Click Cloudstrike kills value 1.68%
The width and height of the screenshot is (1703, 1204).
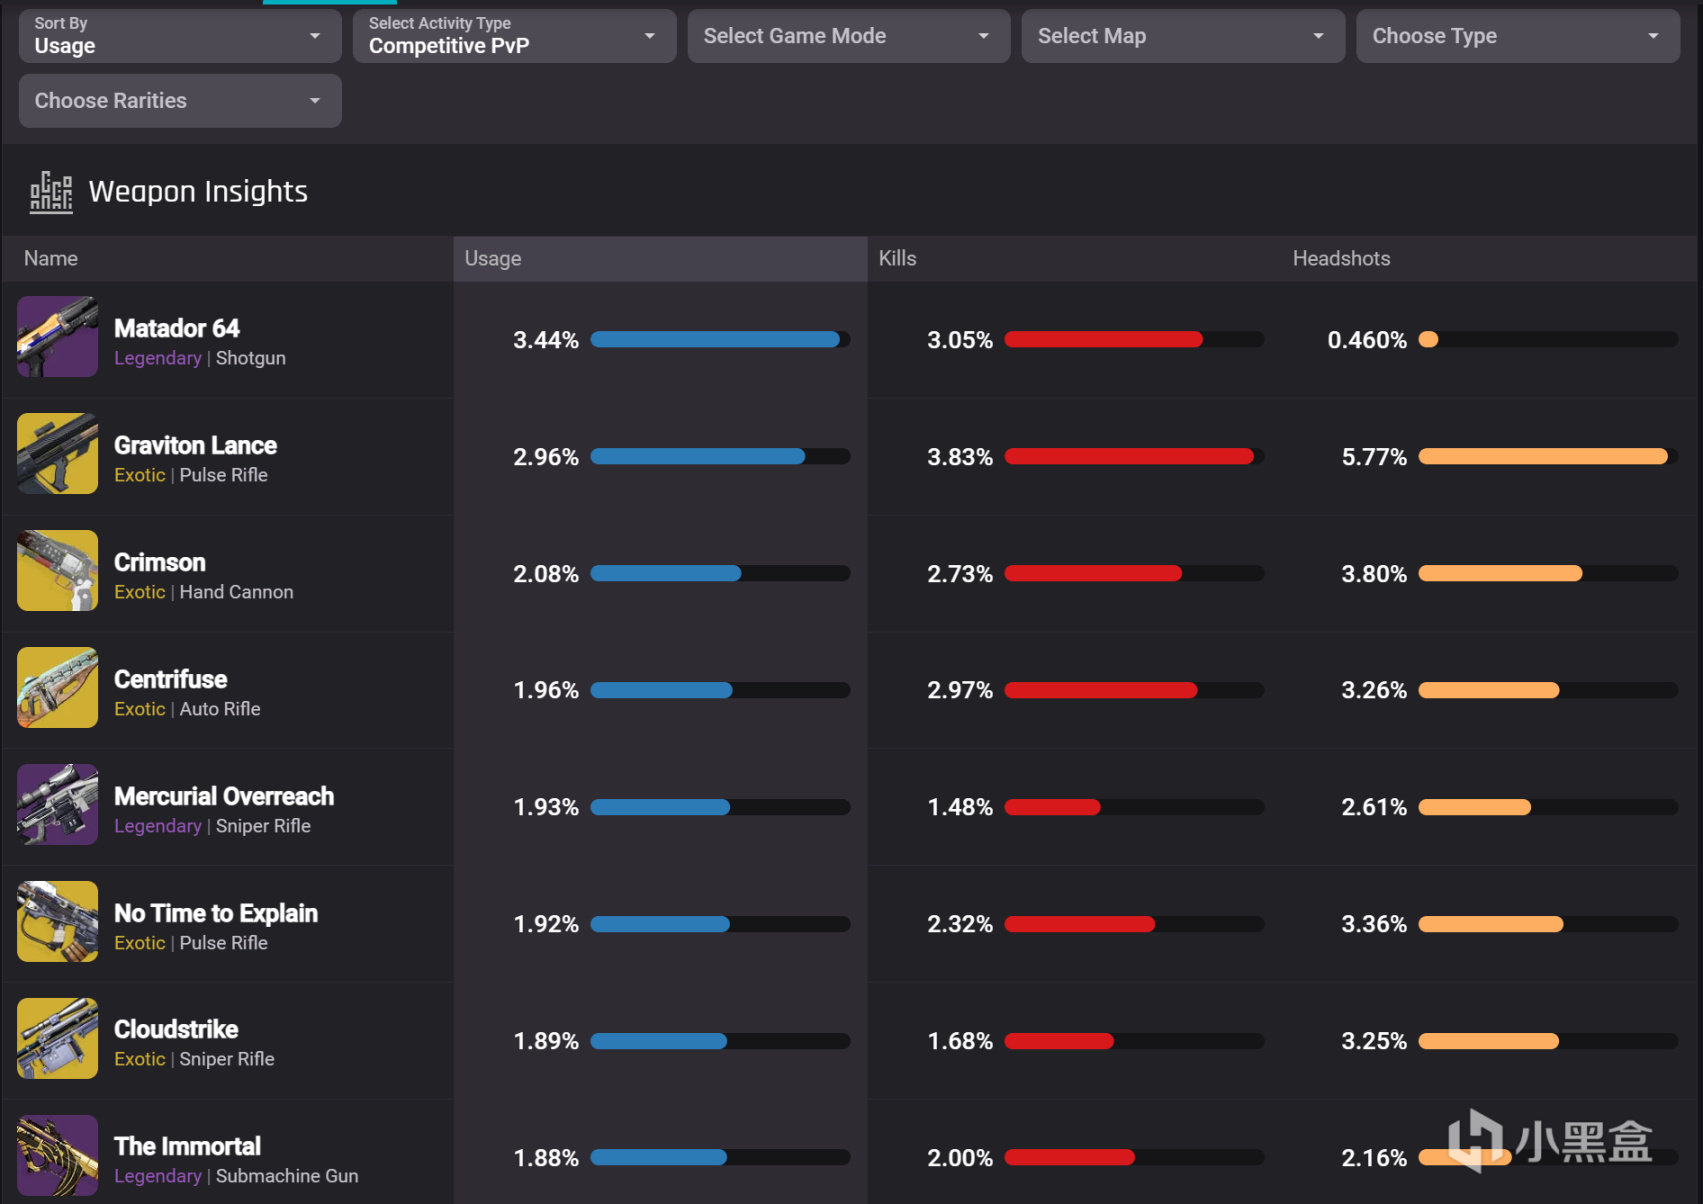coord(960,1041)
